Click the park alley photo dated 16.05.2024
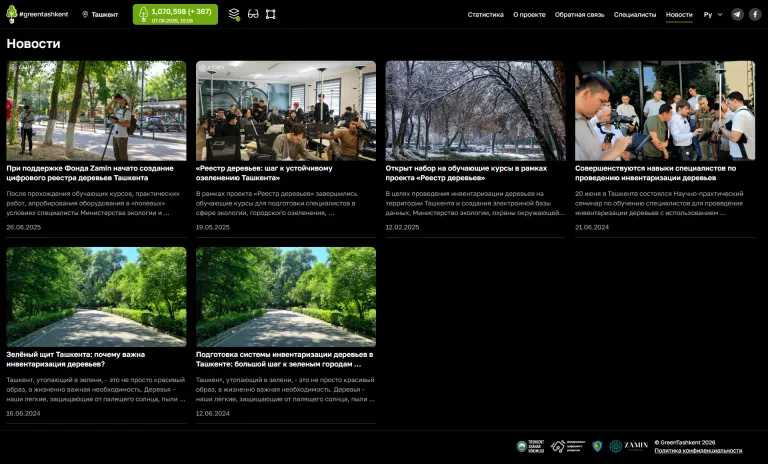The image size is (768, 464). click(96, 297)
